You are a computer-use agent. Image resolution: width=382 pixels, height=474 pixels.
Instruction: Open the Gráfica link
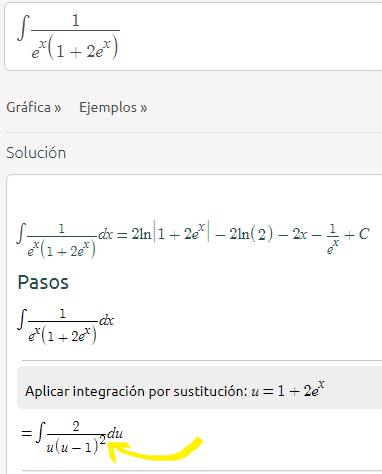coord(34,108)
